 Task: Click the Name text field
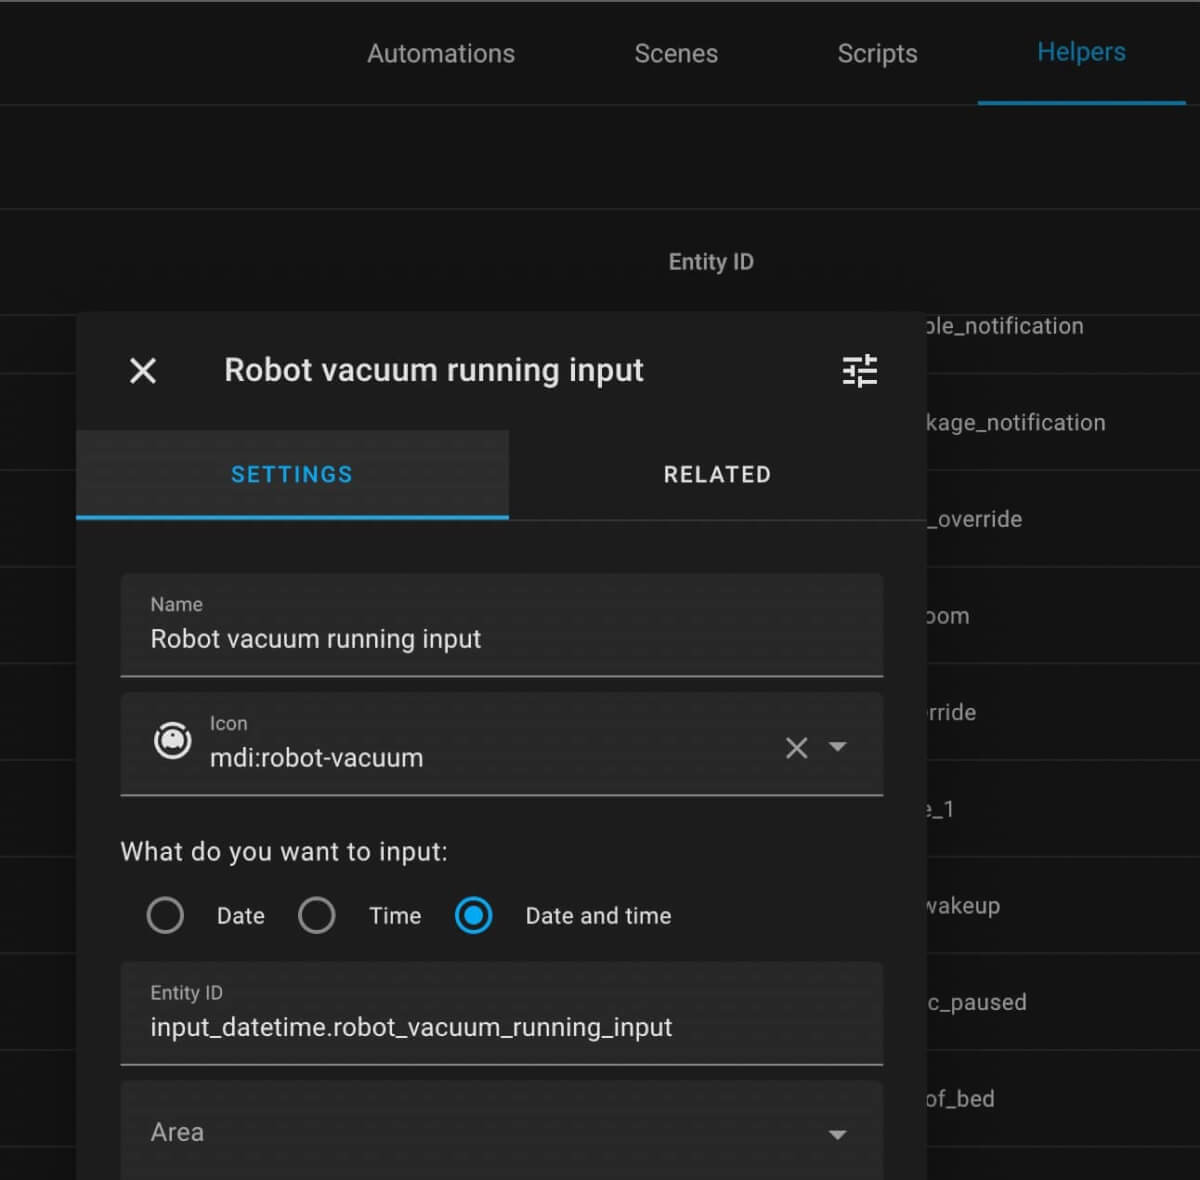[500, 639]
